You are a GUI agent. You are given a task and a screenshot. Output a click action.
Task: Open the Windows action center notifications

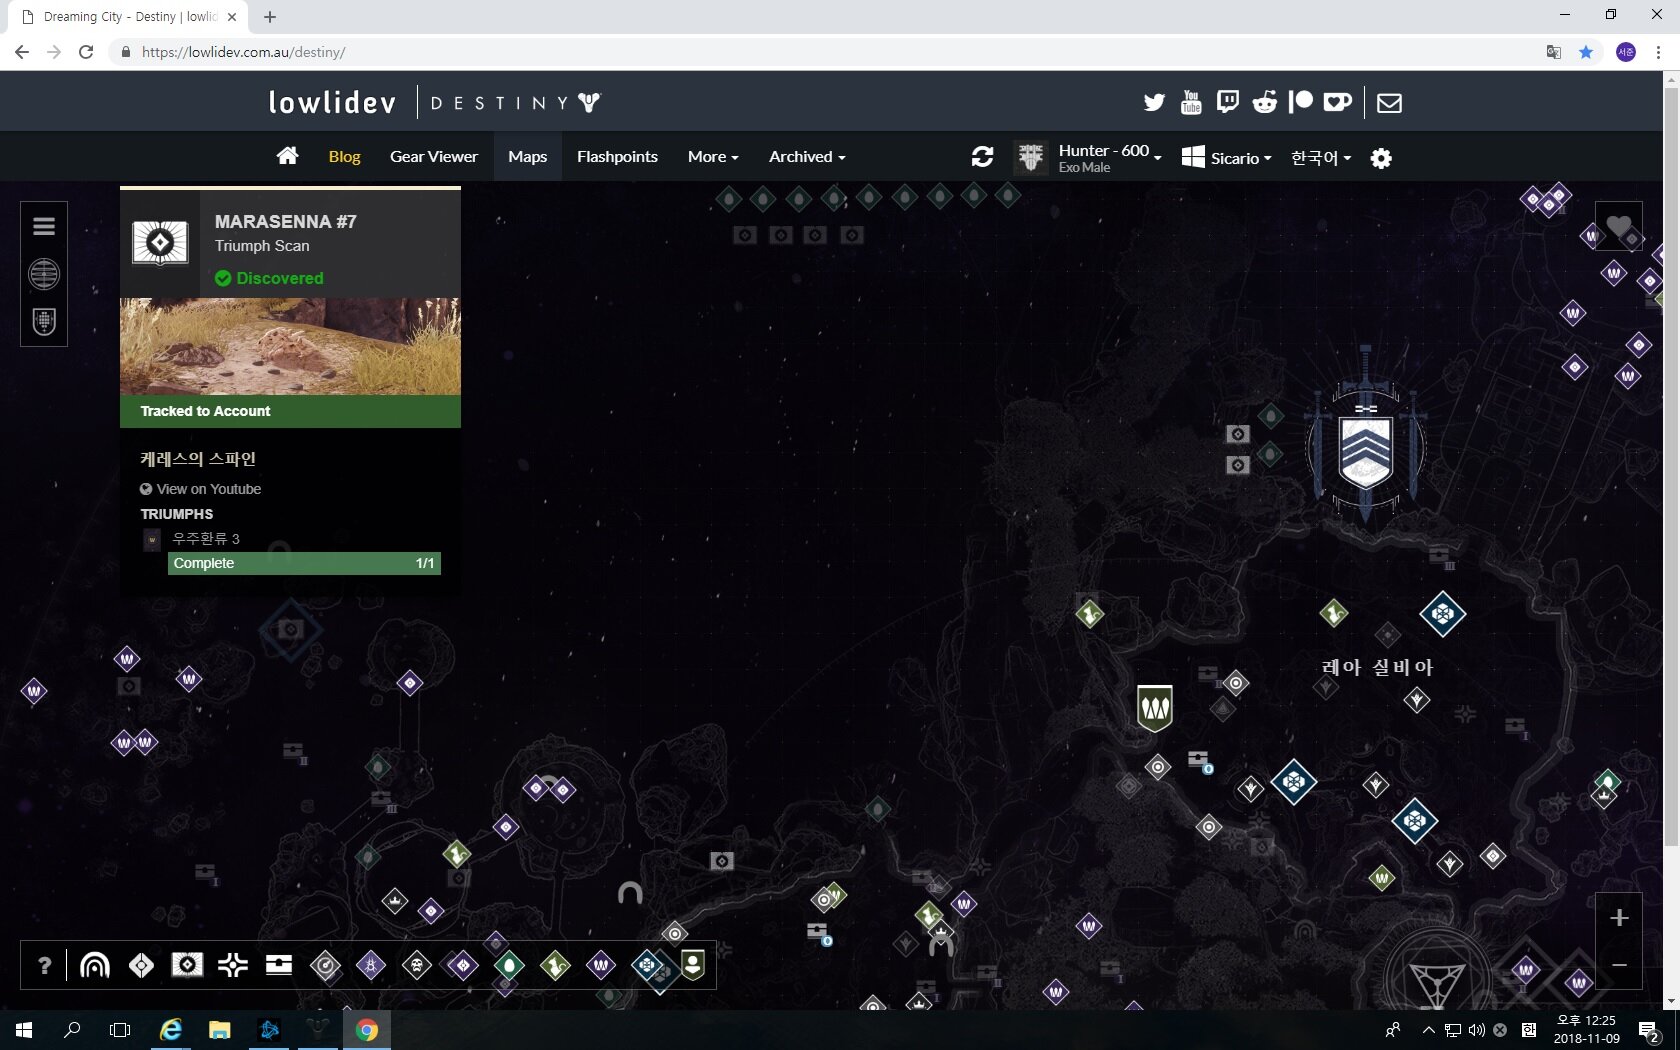coord(1650,1030)
